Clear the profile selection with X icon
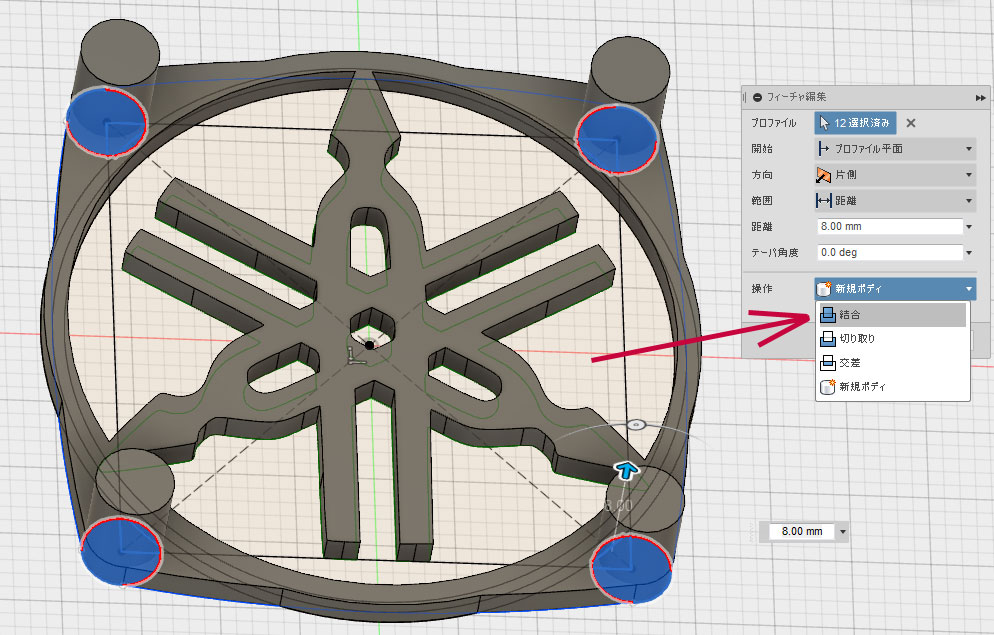Viewport: 994px width, 635px height. click(x=911, y=123)
